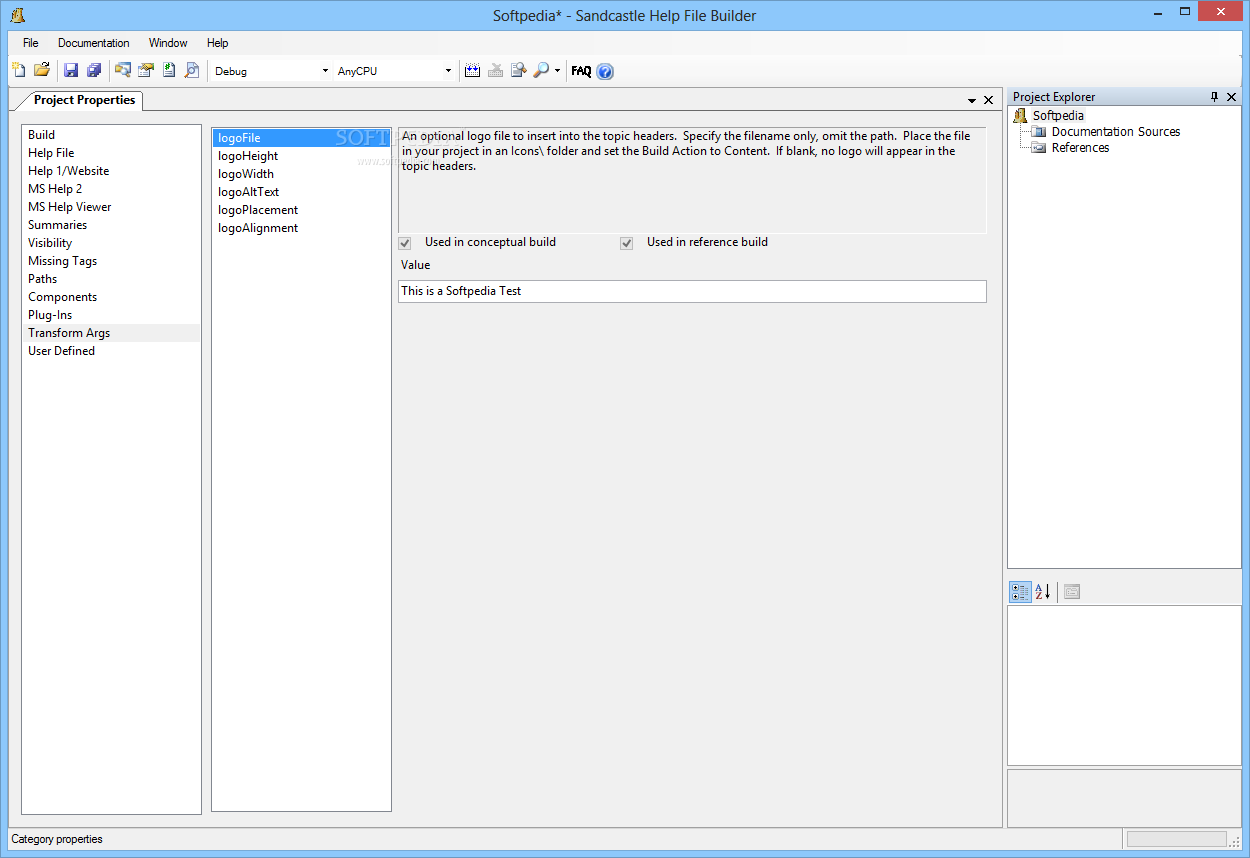Select the Components category
Viewport: 1250px width, 858px height.
(x=111, y=297)
